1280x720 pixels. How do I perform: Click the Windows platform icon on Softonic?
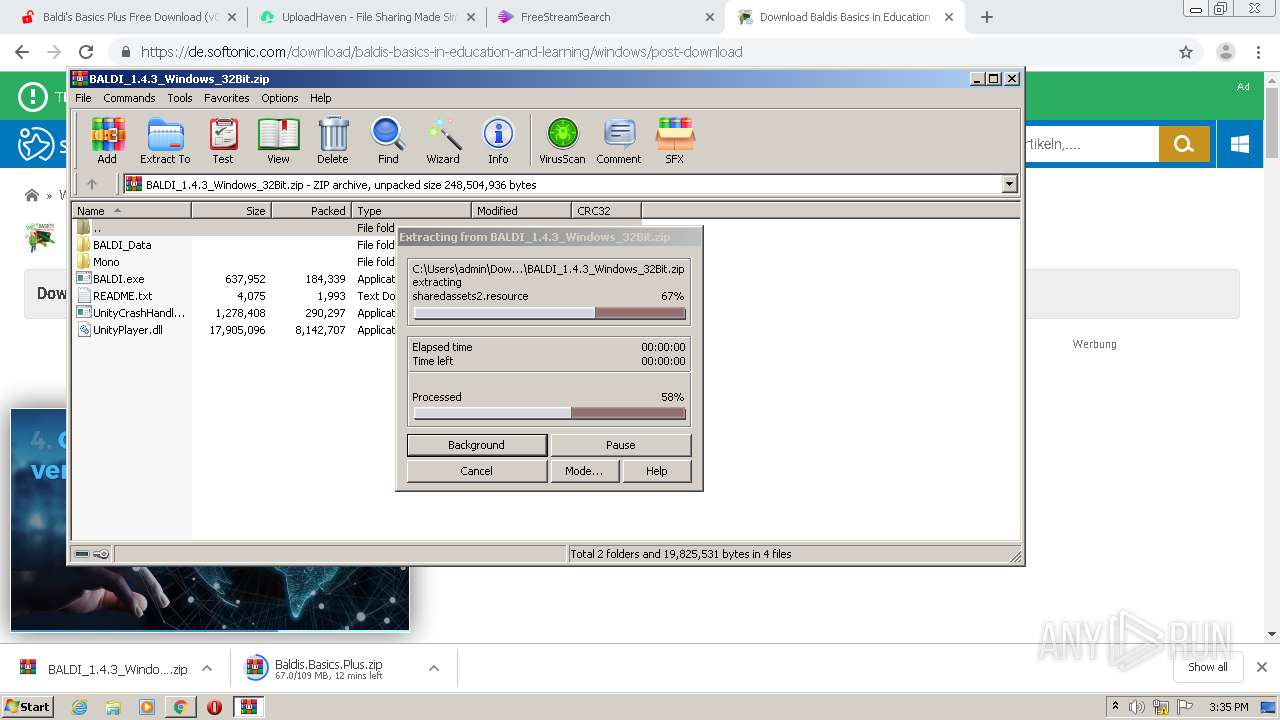pos(1240,144)
